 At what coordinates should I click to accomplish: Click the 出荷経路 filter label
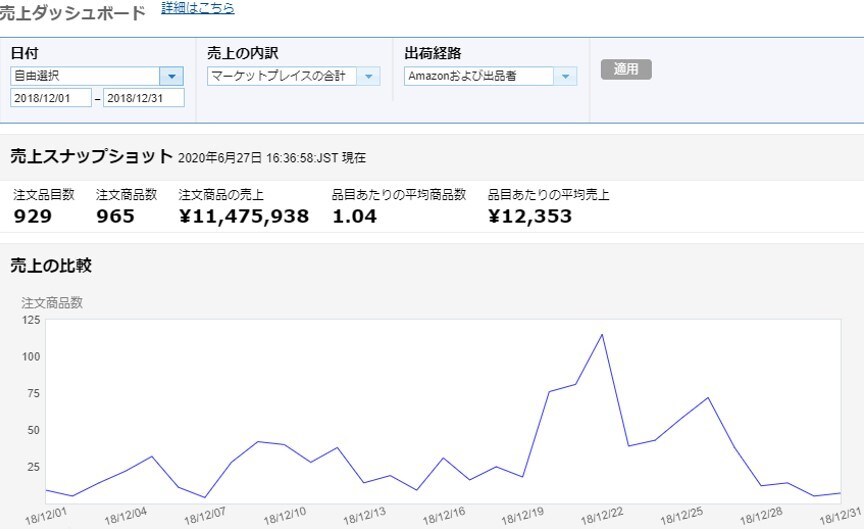pyautogui.click(x=432, y=53)
